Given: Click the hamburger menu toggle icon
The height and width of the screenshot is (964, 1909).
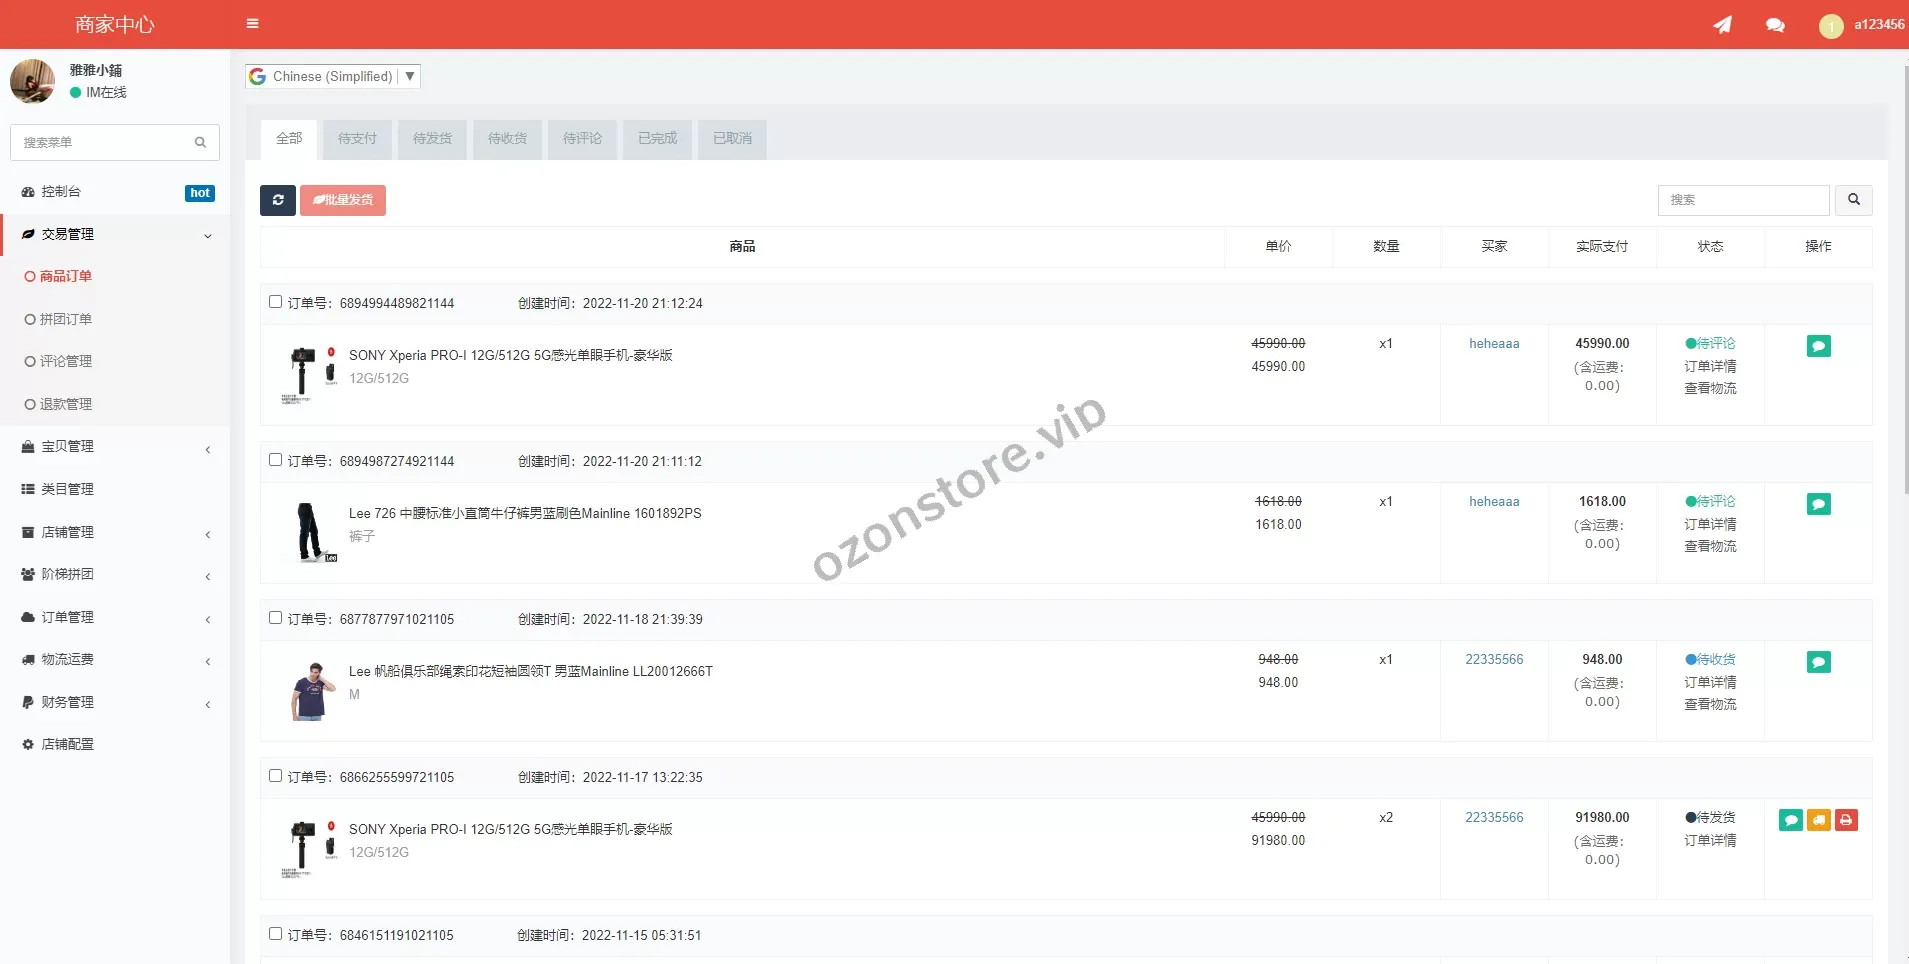Looking at the screenshot, I should (252, 24).
